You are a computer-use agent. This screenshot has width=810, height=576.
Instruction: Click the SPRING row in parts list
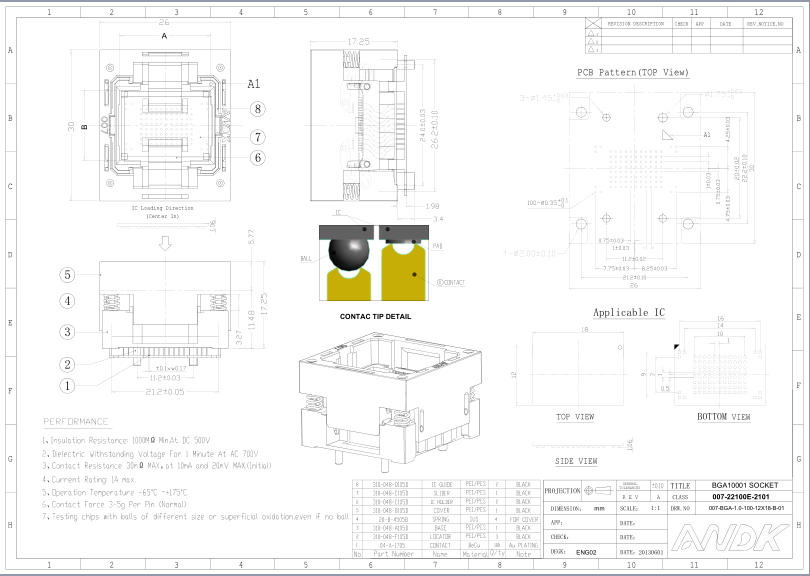[x=447, y=519]
